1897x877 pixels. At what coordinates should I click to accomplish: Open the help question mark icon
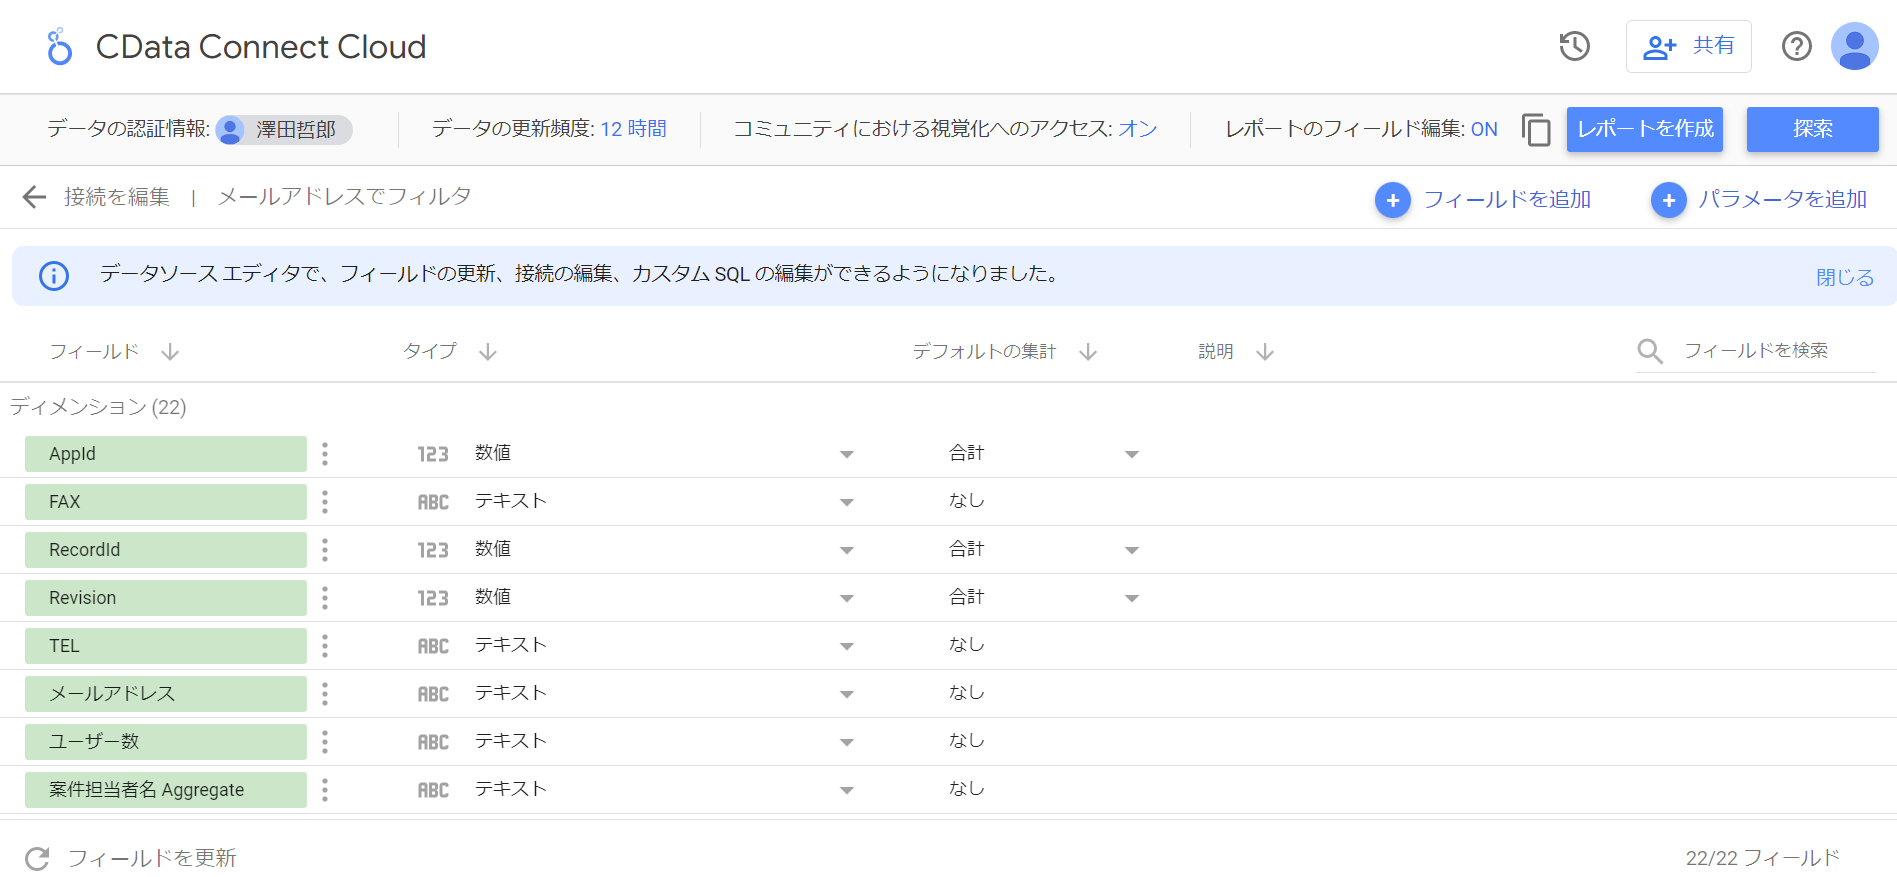tap(1796, 46)
